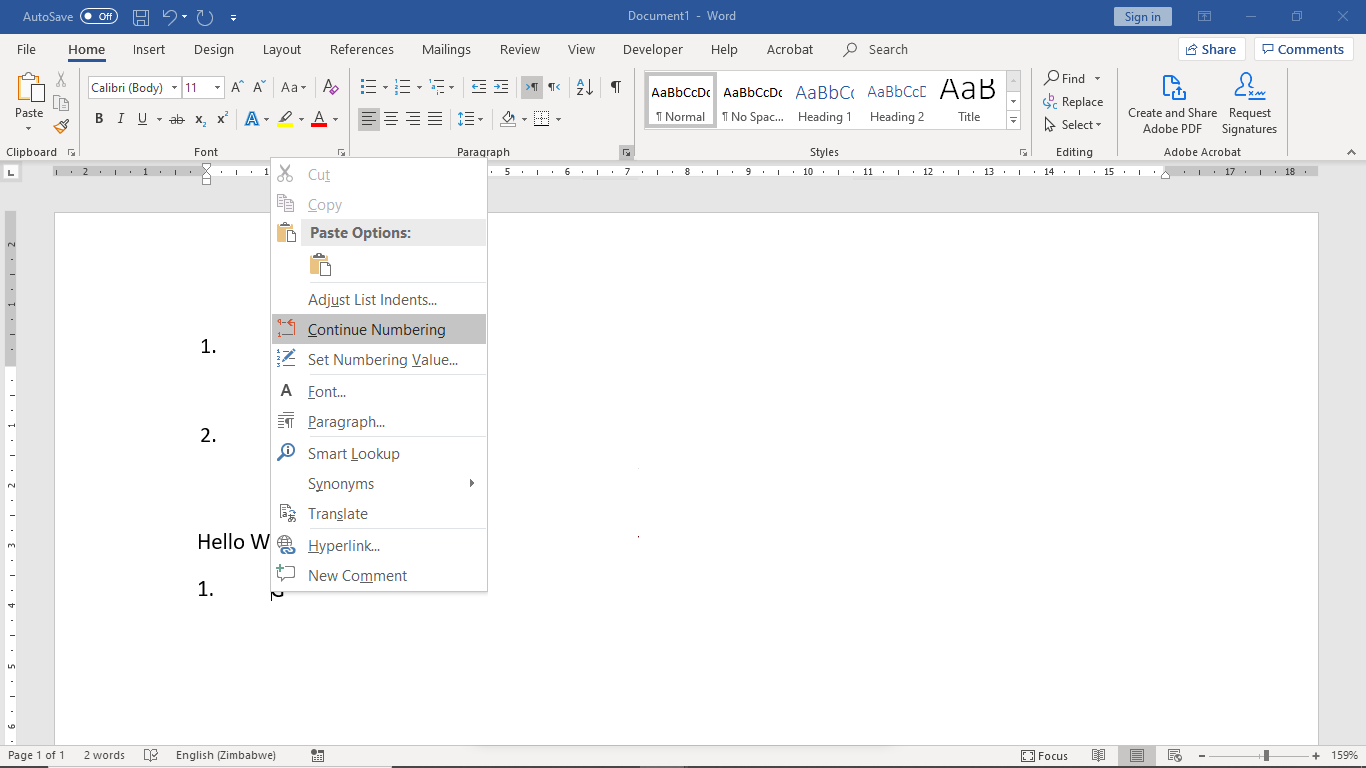Click the Share button

click(x=1211, y=49)
